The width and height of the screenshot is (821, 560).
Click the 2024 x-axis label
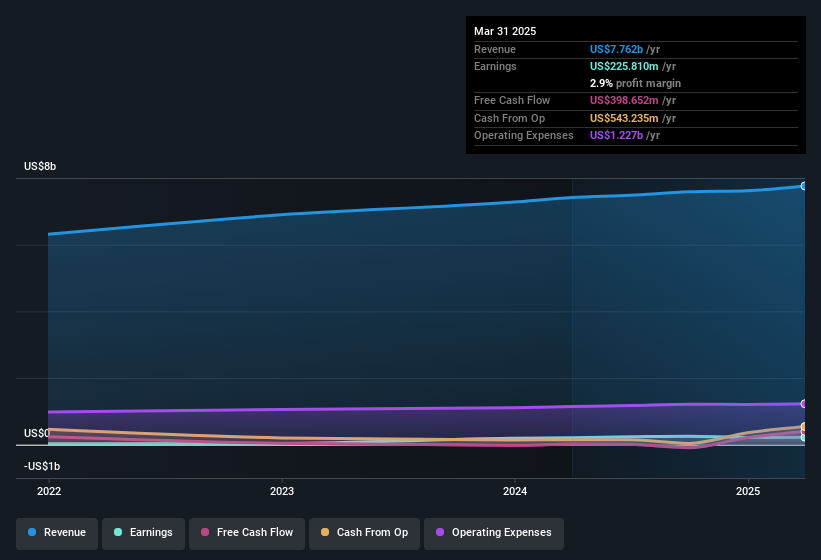click(515, 491)
